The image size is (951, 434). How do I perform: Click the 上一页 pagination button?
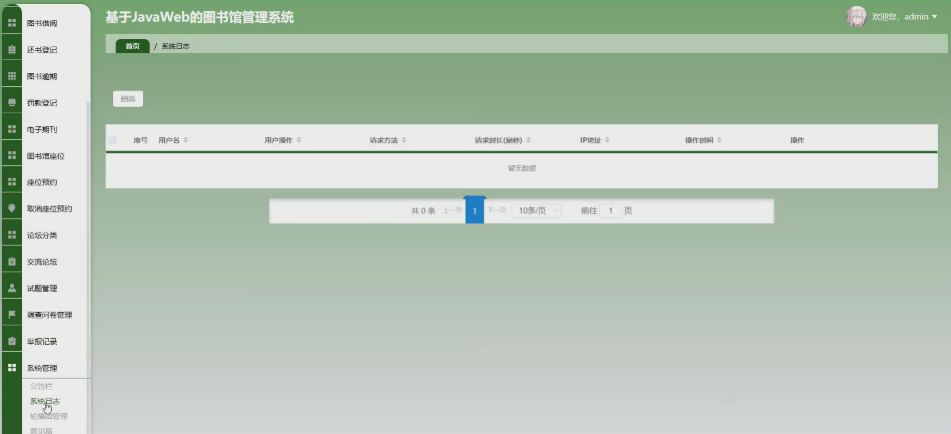(x=452, y=210)
